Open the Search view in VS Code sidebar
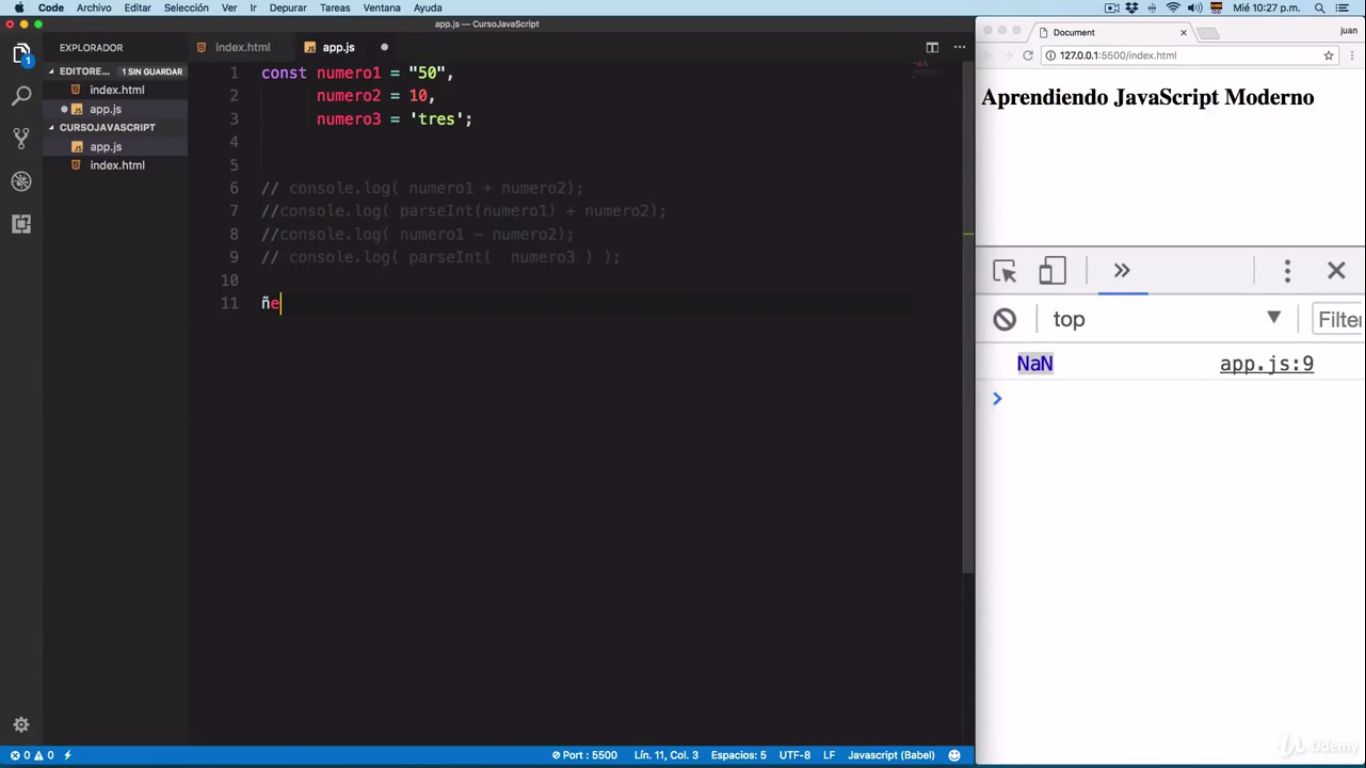This screenshot has width=1366, height=768. [x=21, y=95]
